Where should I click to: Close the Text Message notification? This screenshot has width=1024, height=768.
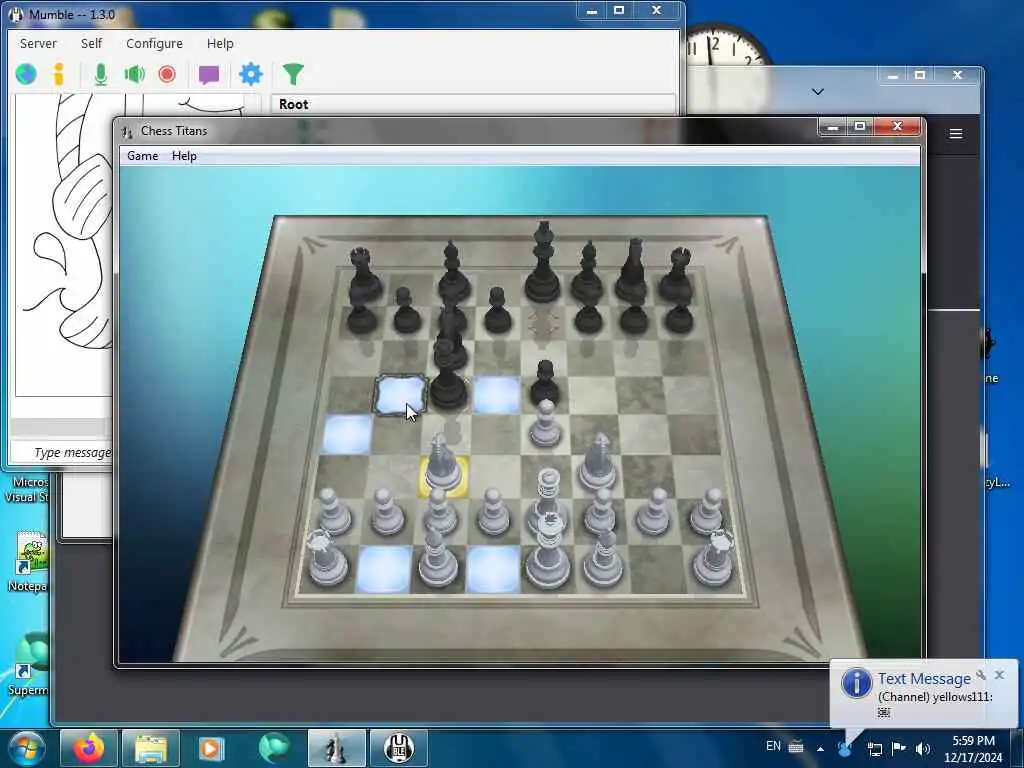coord(999,675)
